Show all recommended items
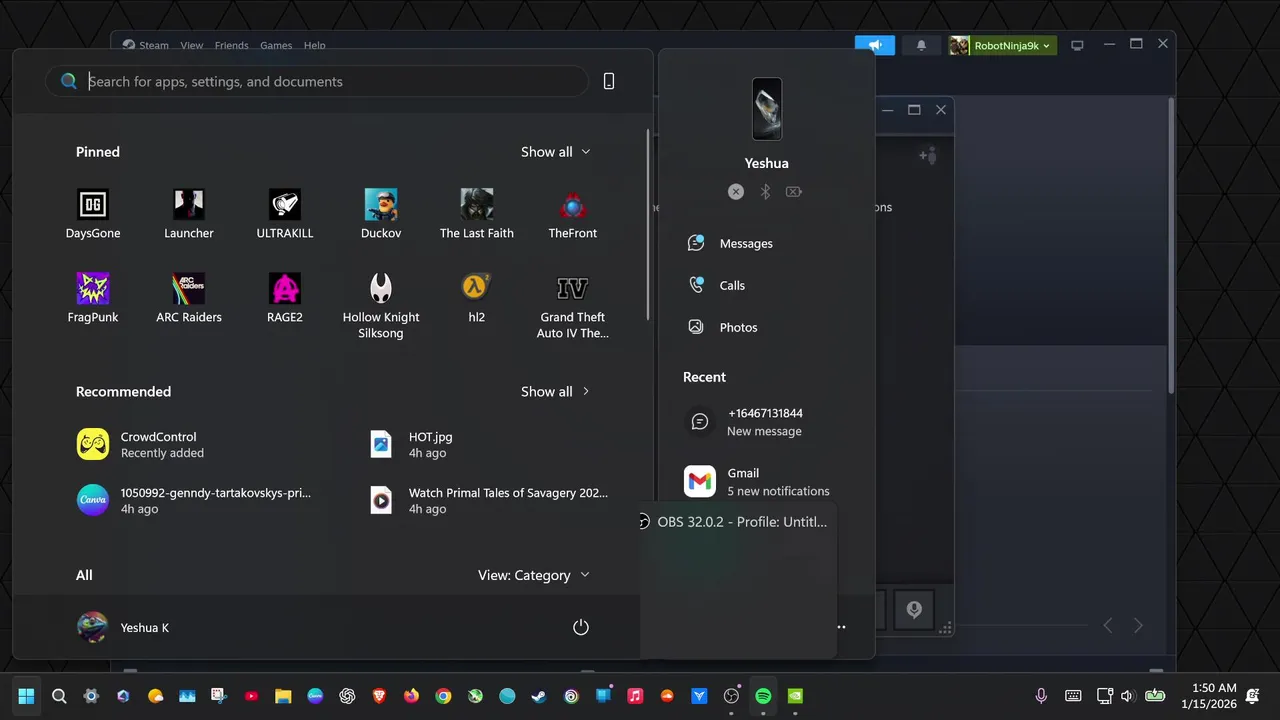Viewport: 1280px width, 720px height. click(556, 392)
